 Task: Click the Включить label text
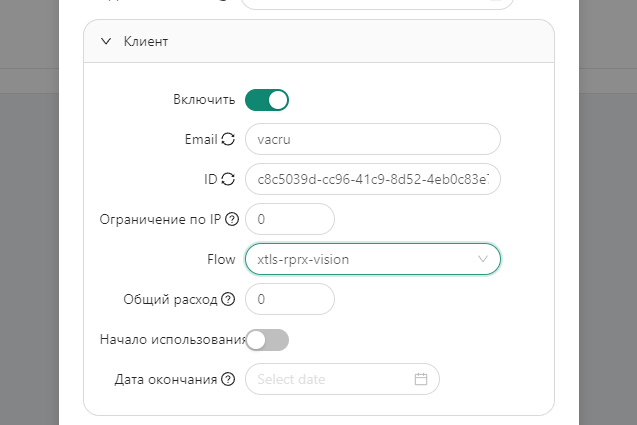(204, 100)
